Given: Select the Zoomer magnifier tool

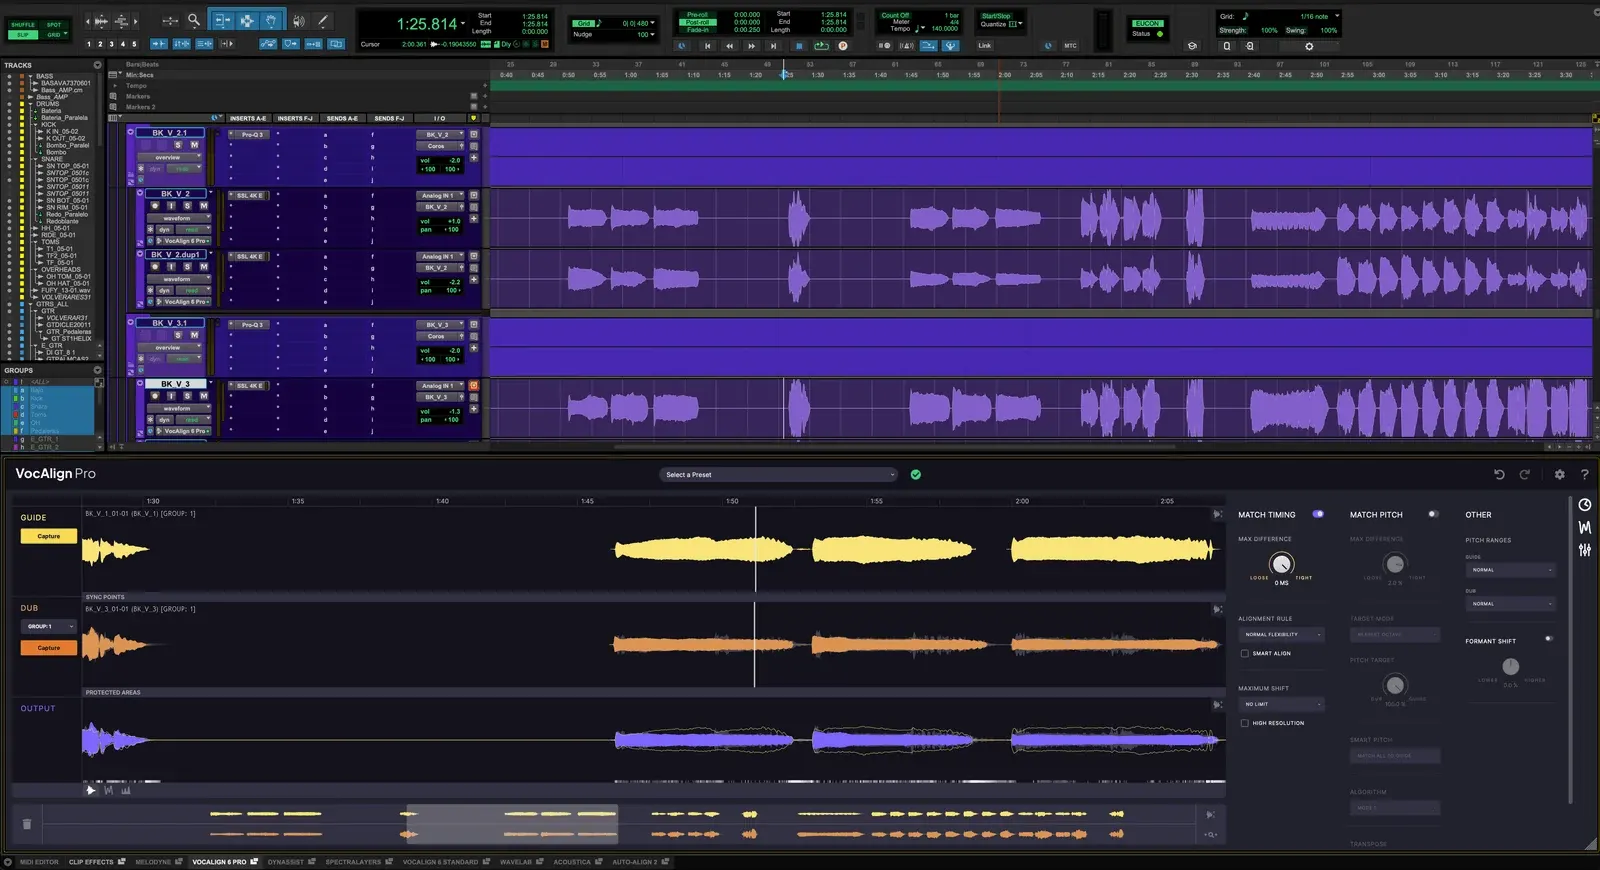Looking at the screenshot, I should point(194,20).
